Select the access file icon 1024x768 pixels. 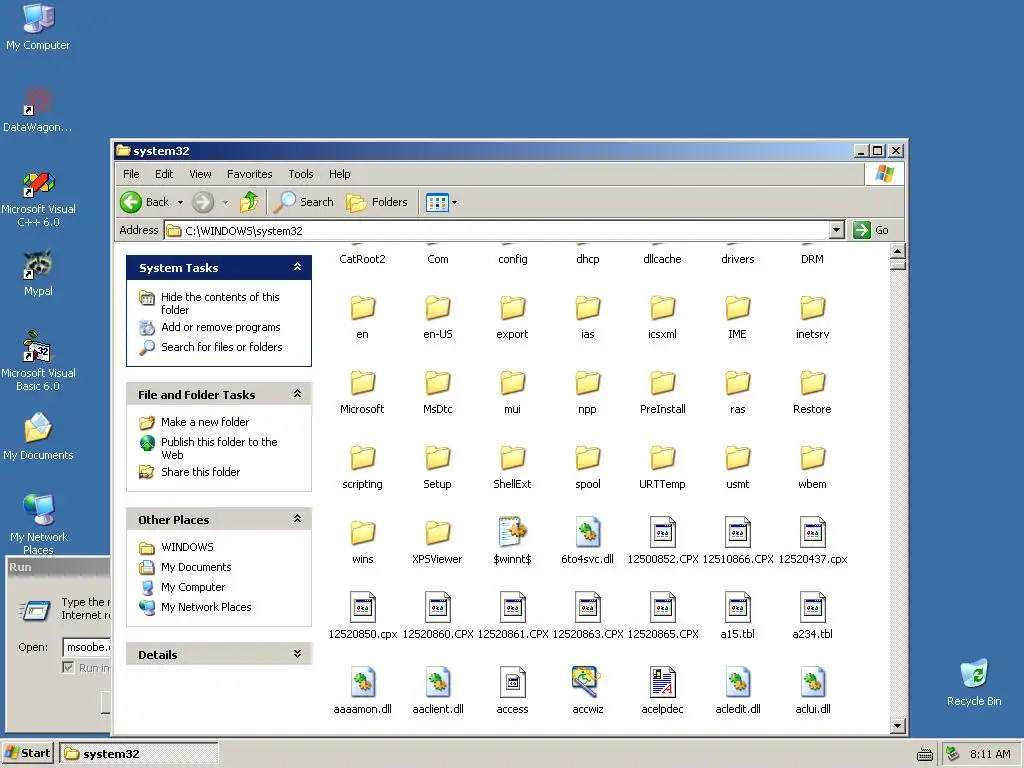513,682
